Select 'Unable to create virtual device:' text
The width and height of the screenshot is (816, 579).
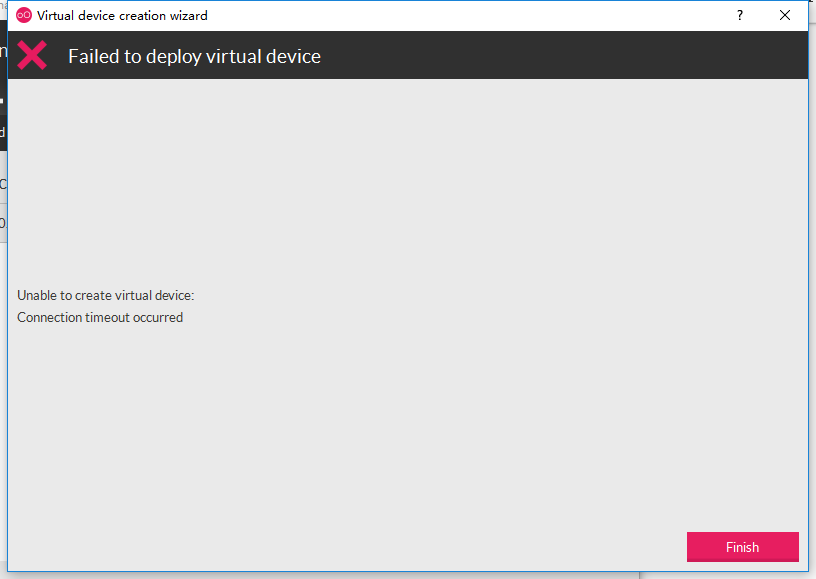[106, 295]
